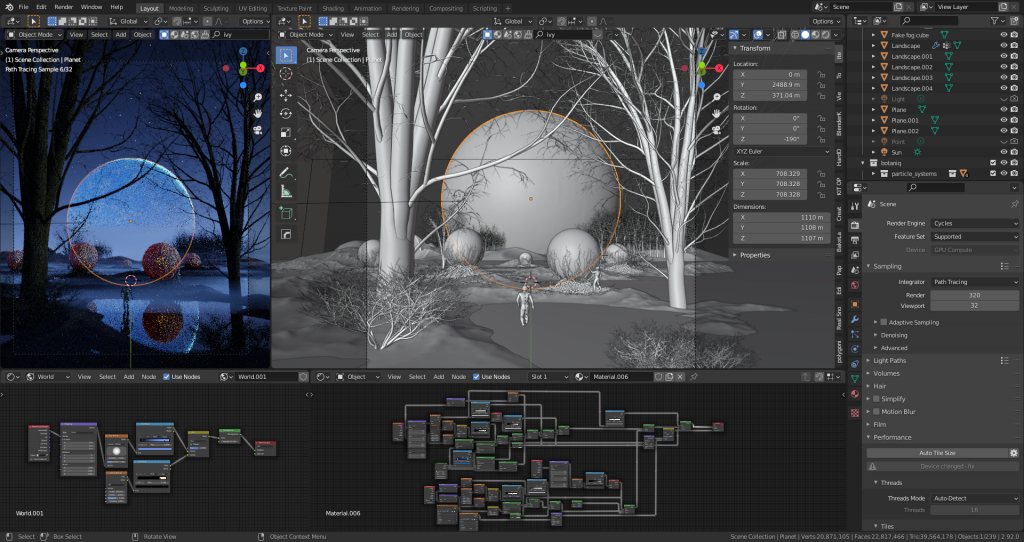The image size is (1024, 542).
Task: Open the Render properties tab
Action: coord(855,225)
